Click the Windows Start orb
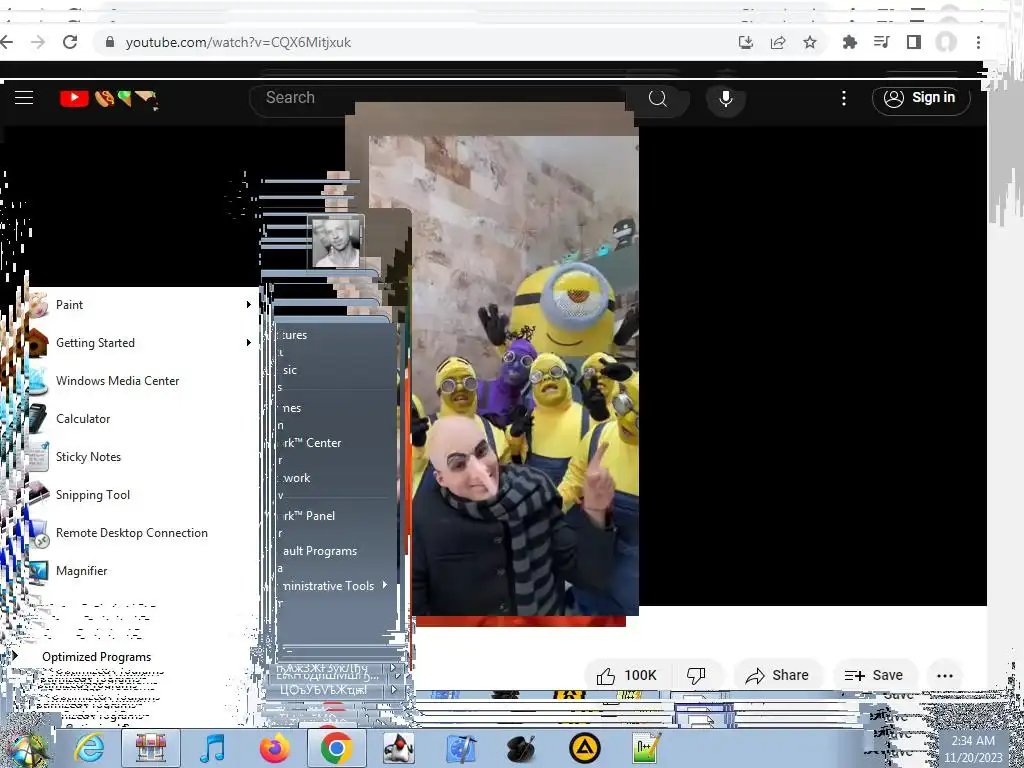Viewport: 1024px width, 768px height. 25,748
